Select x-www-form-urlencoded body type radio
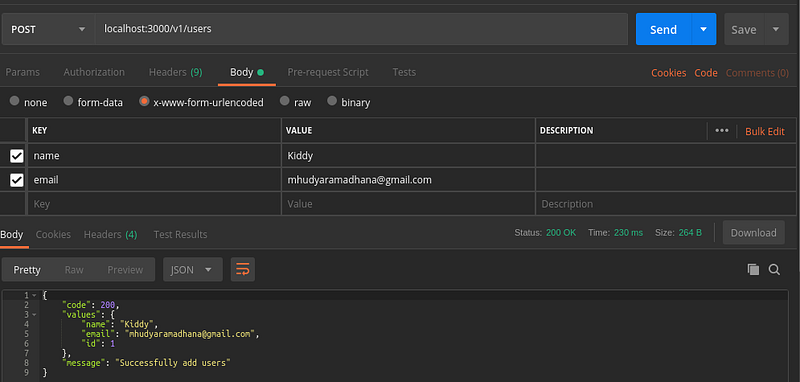This screenshot has width=800, height=382. 144,101
